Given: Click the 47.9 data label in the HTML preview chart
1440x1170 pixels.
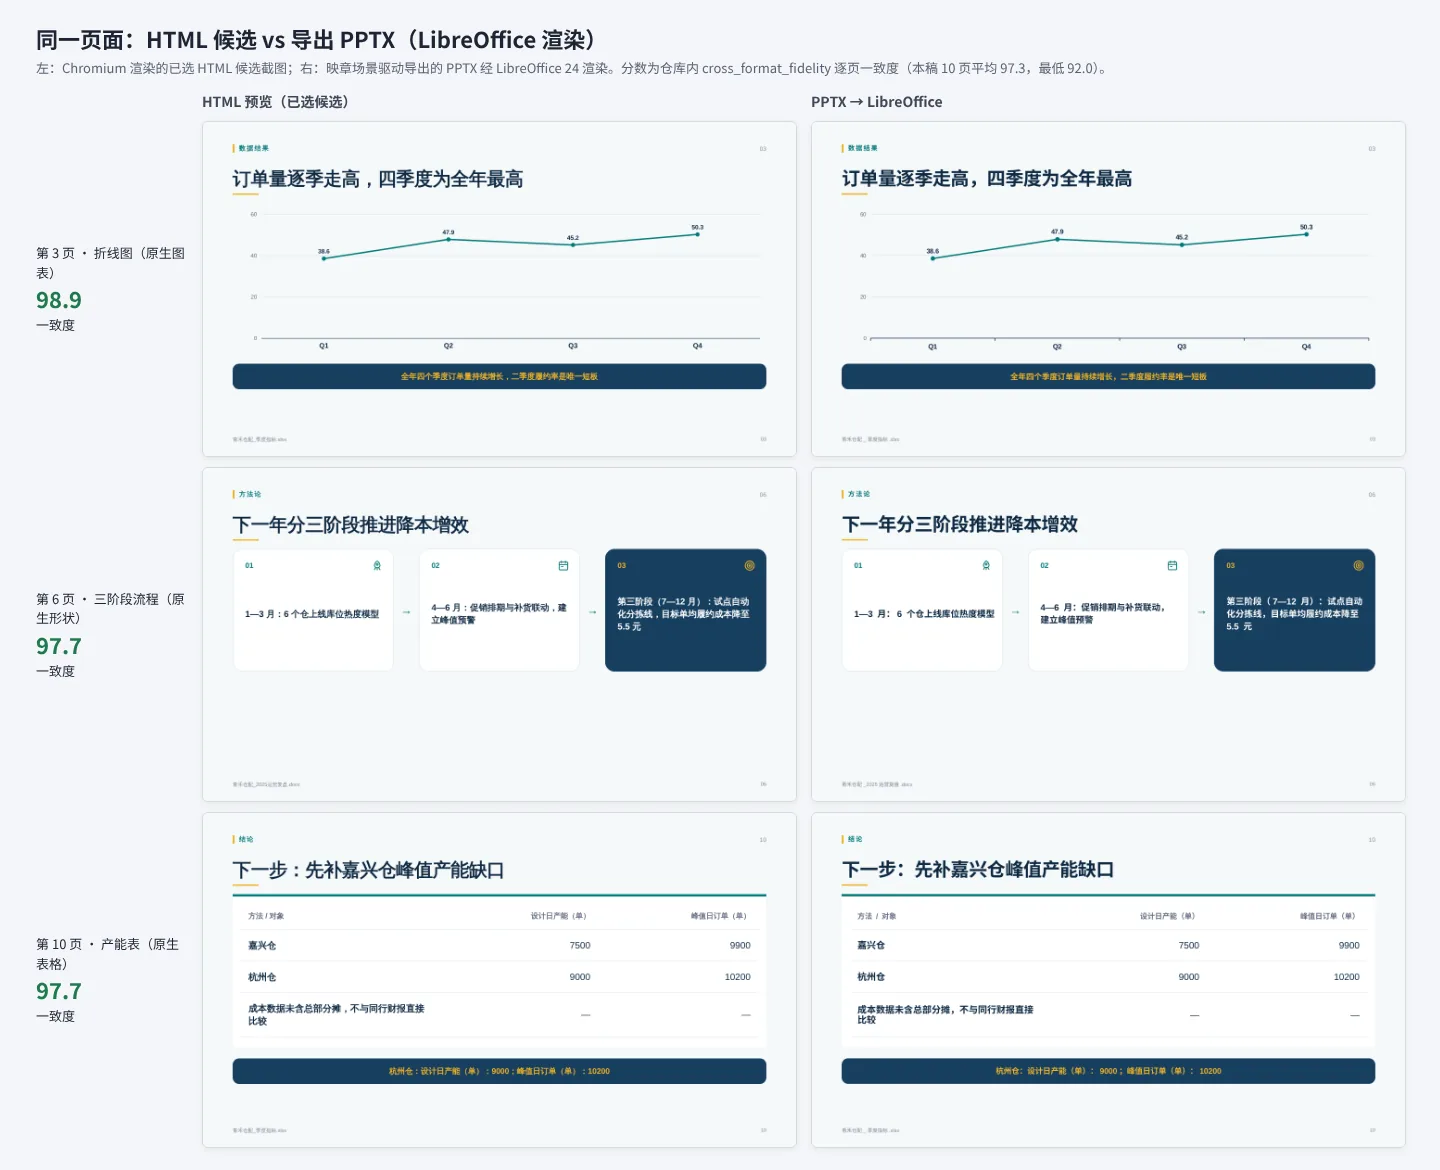Looking at the screenshot, I should (448, 232).
